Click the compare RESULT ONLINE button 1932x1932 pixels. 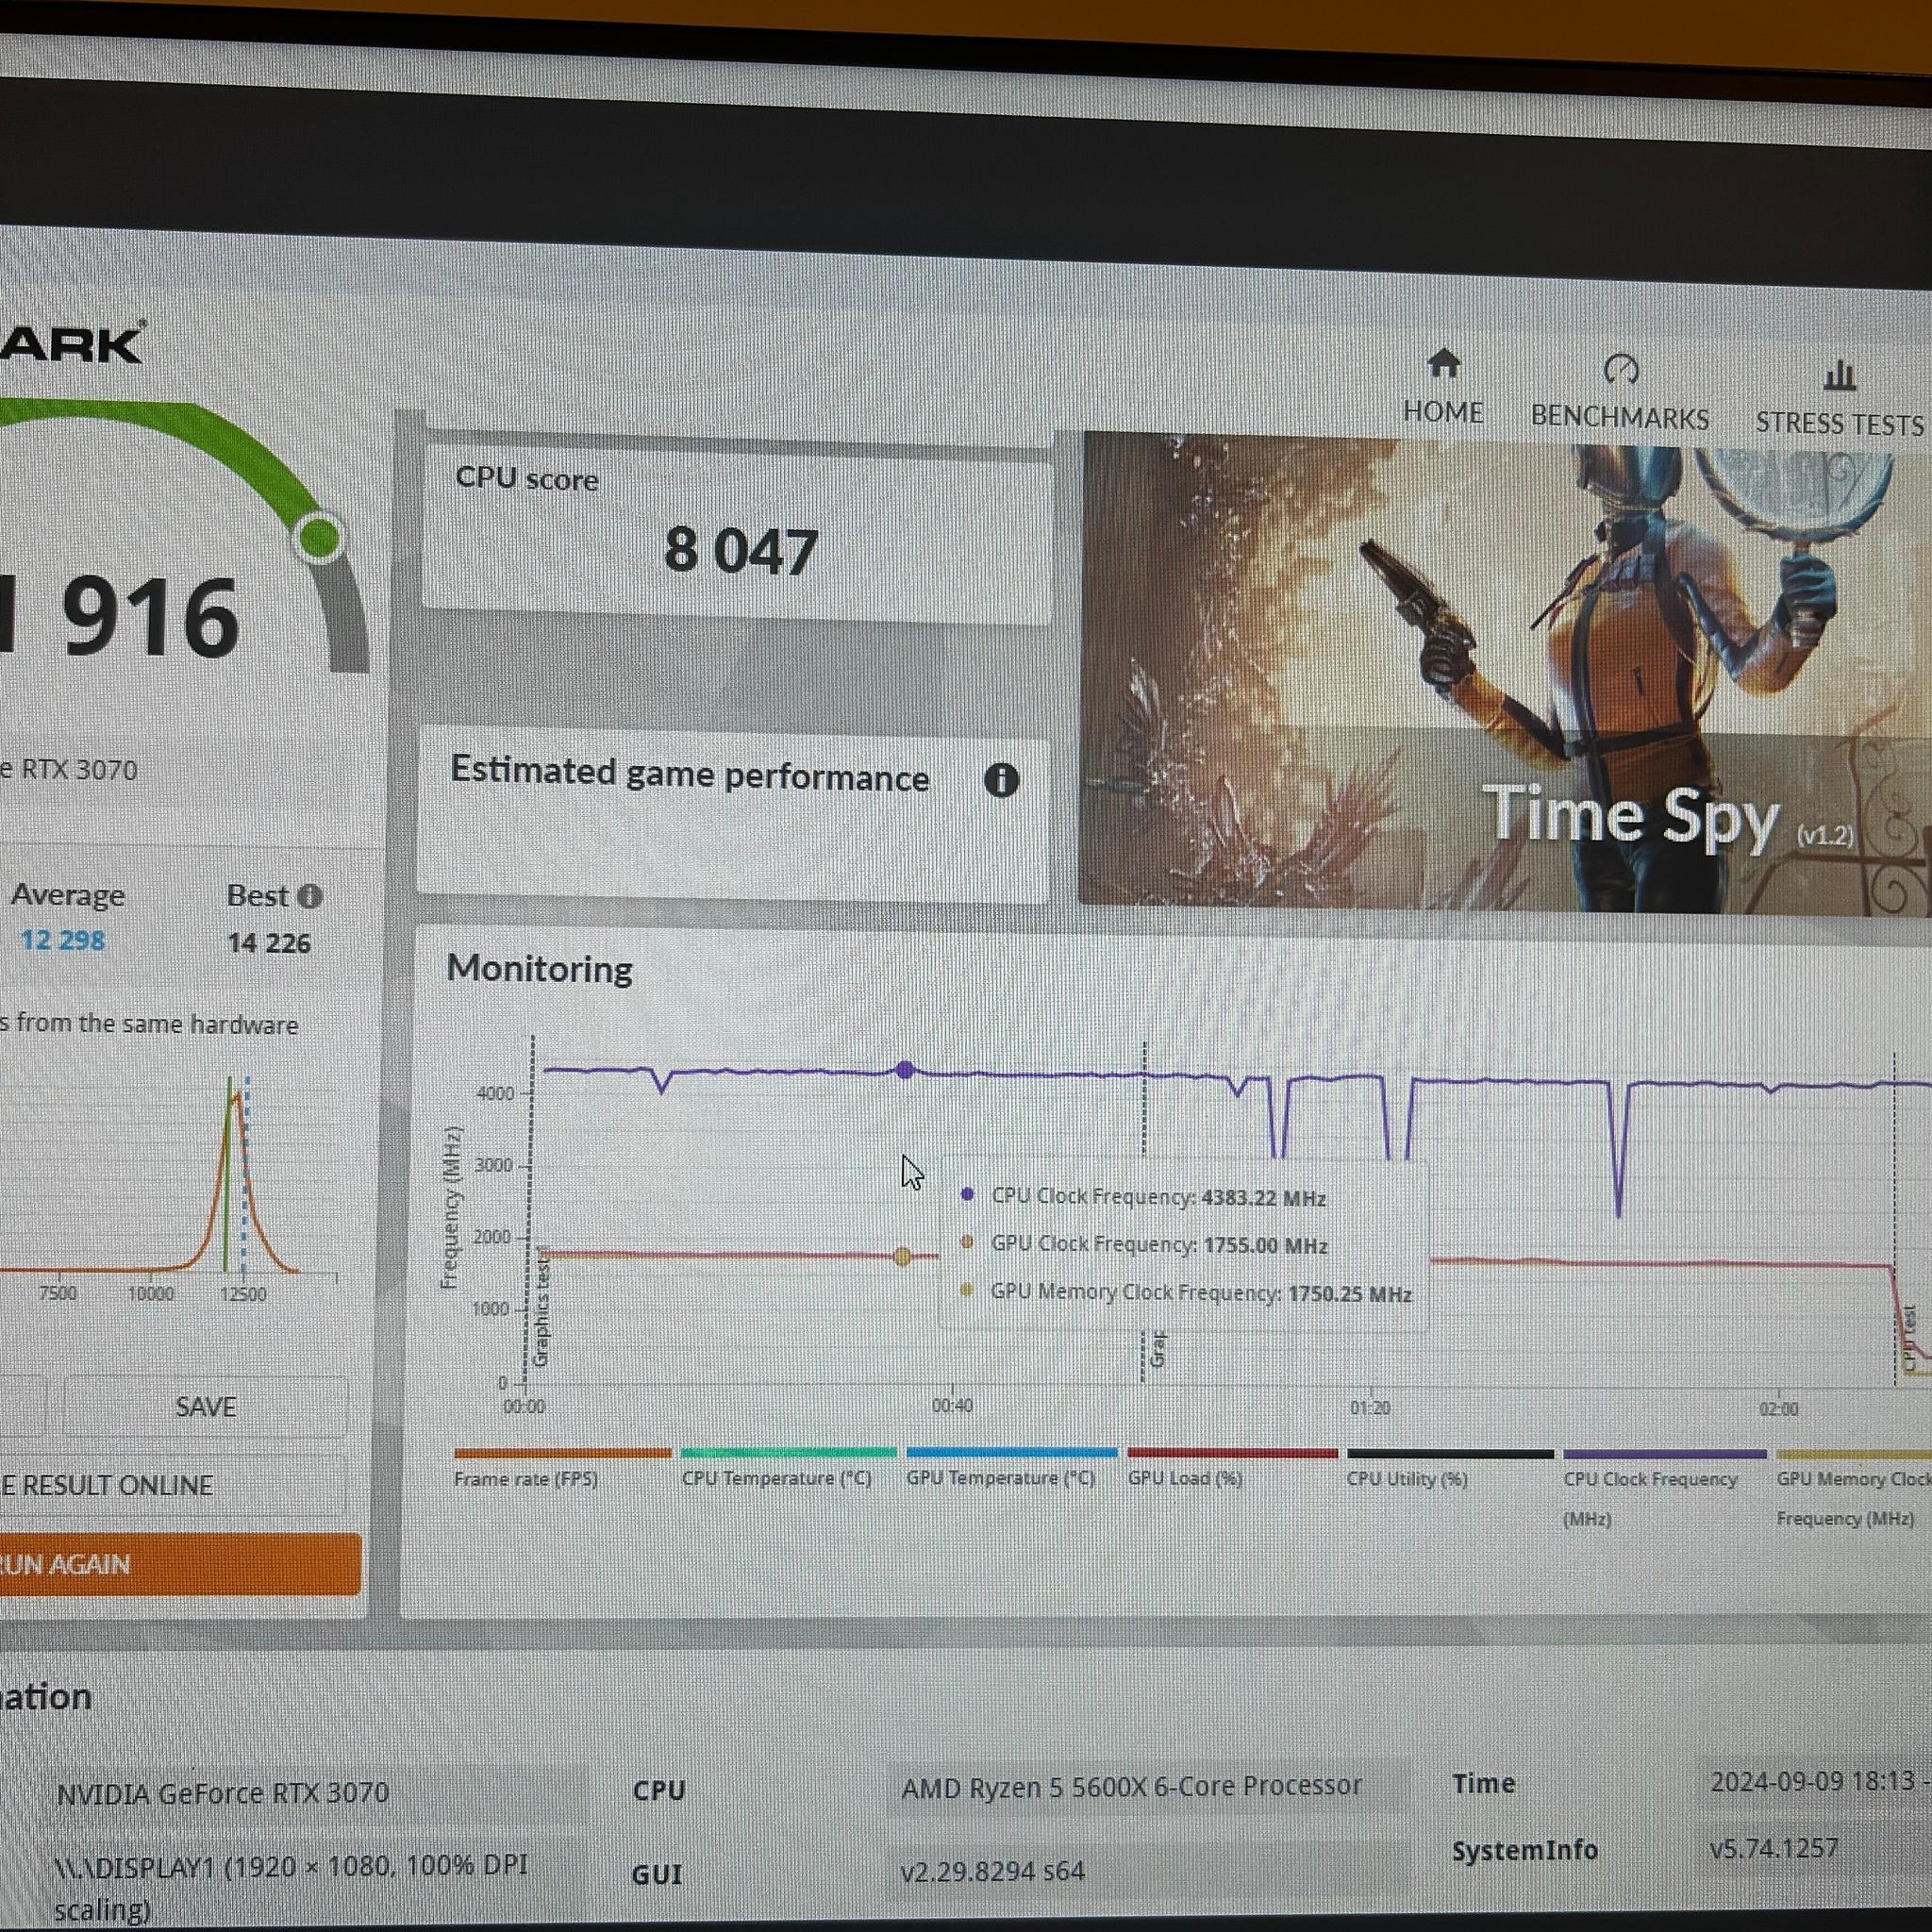click(172, 1485)
